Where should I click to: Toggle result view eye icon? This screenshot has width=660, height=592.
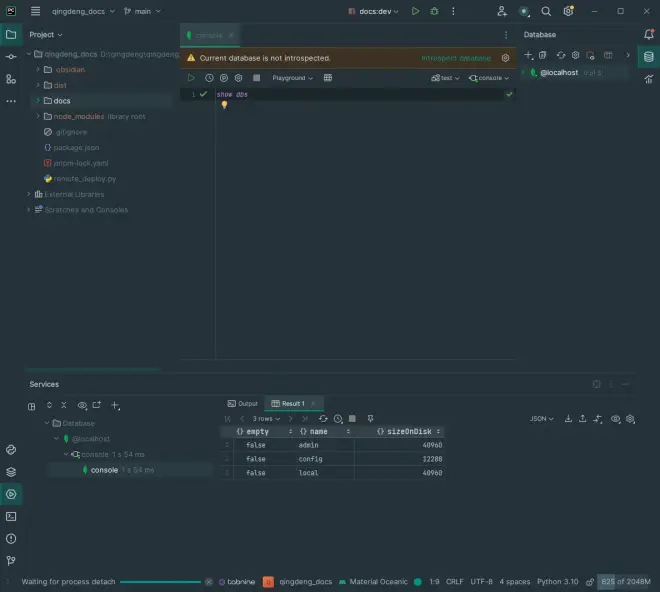[x=615, y=419]
